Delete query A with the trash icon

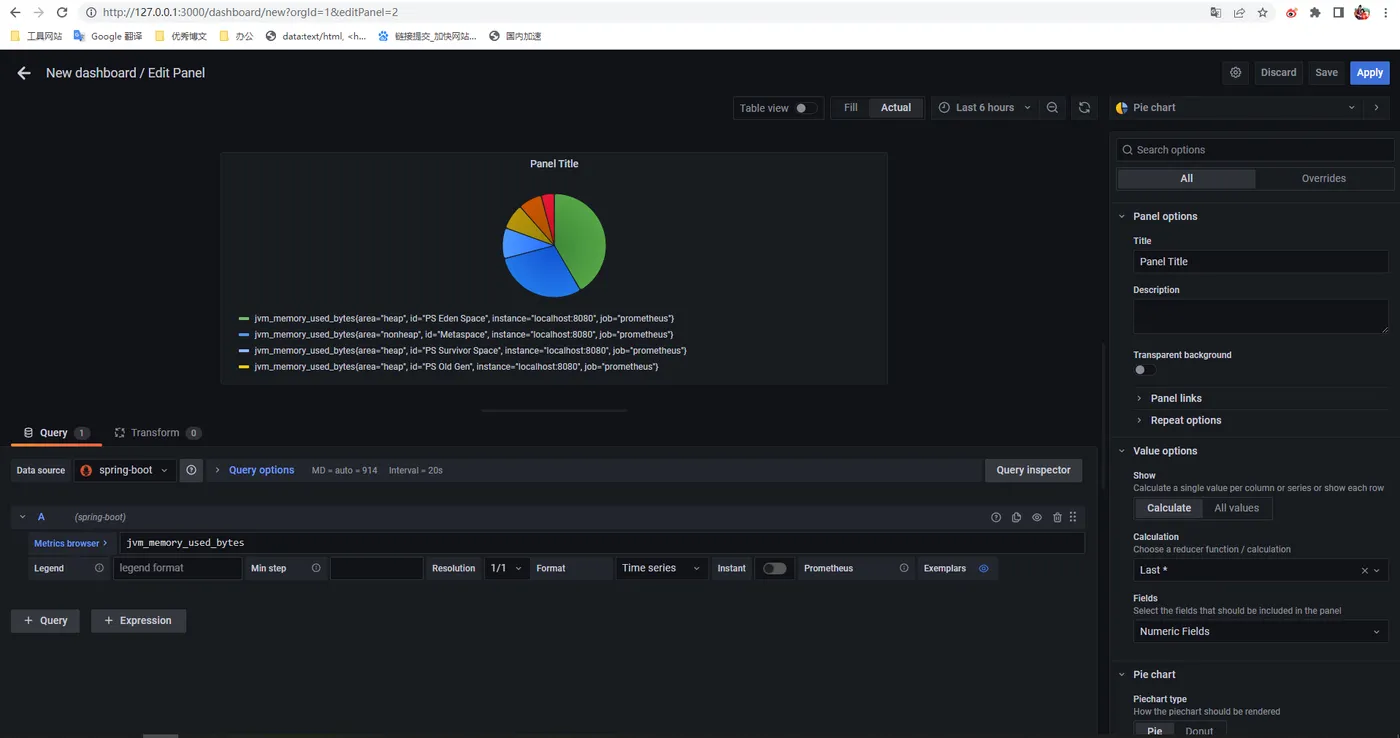tap(1057, 517)
